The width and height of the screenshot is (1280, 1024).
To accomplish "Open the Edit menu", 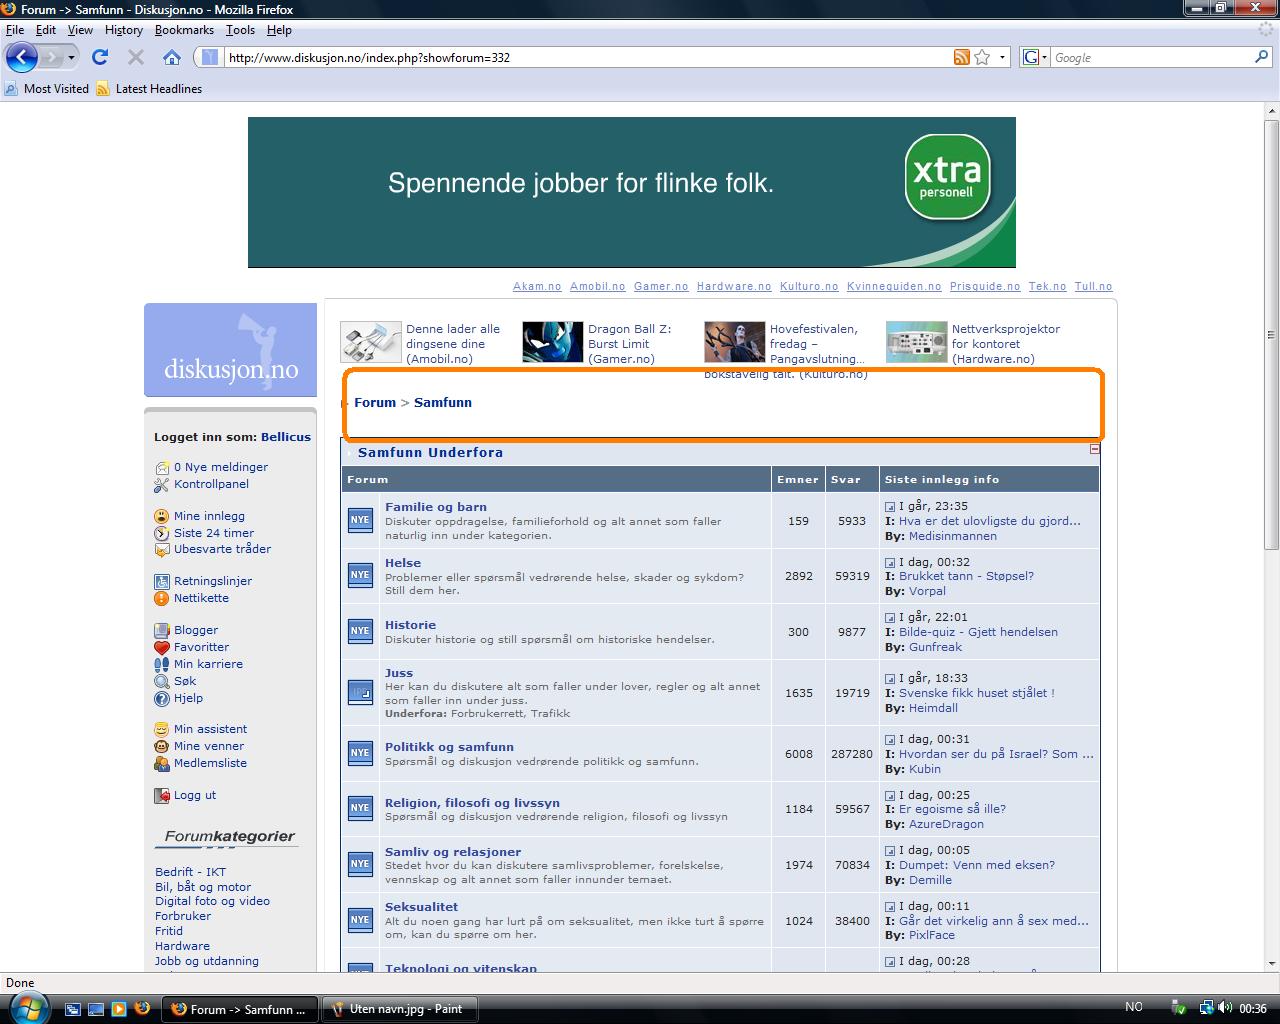I will [46, 30].
